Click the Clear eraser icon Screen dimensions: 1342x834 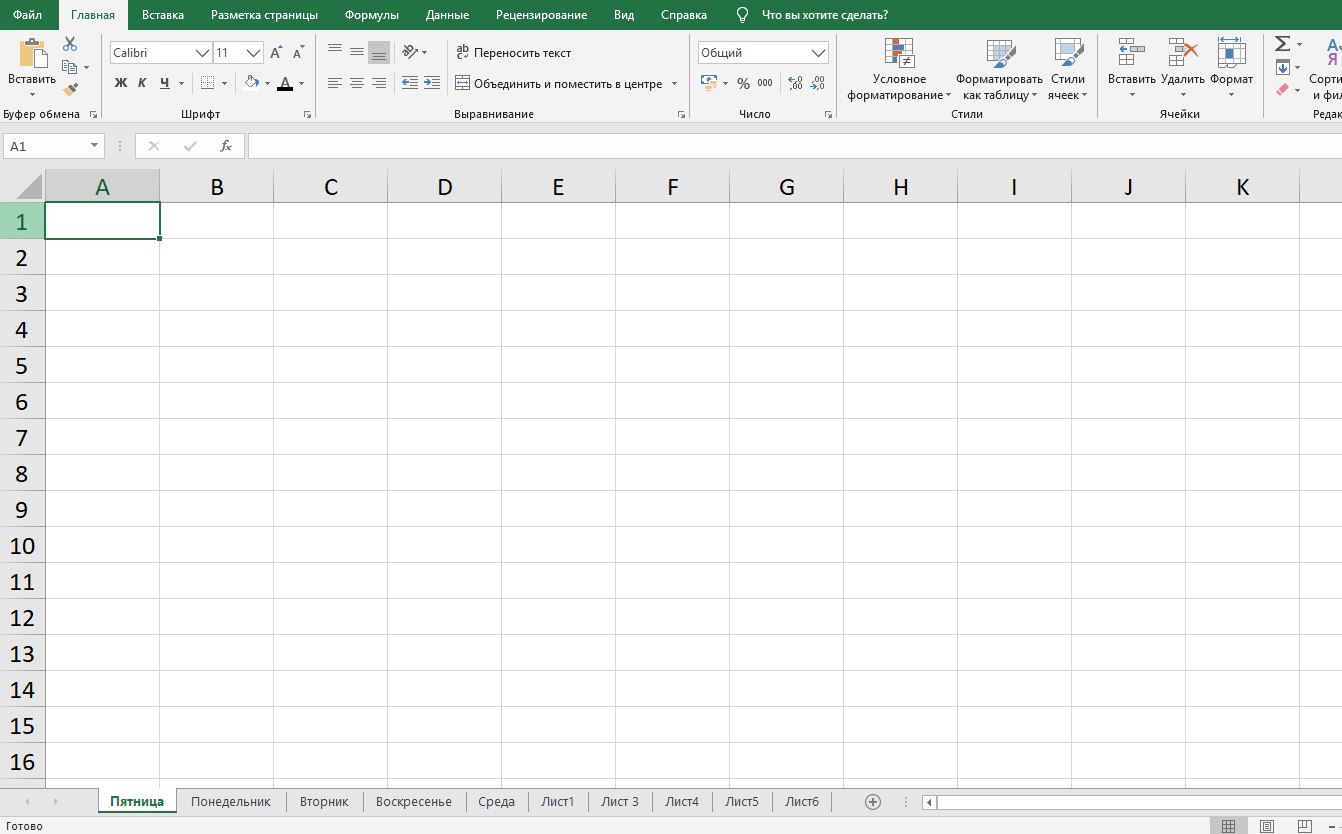point(1283,89)
